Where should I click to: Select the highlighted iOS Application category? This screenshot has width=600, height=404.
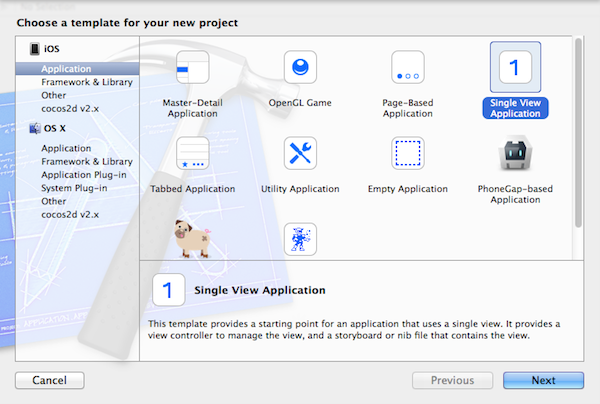[77, 68]
